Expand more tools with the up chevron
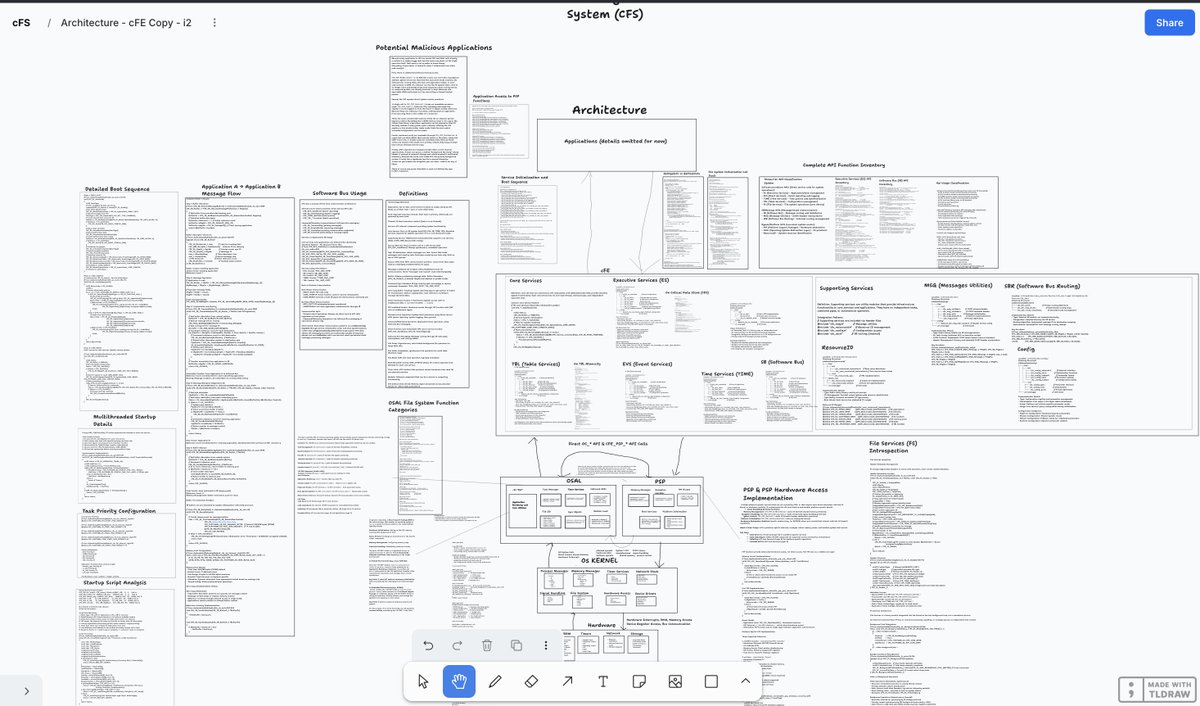 [x=745, y=681]
